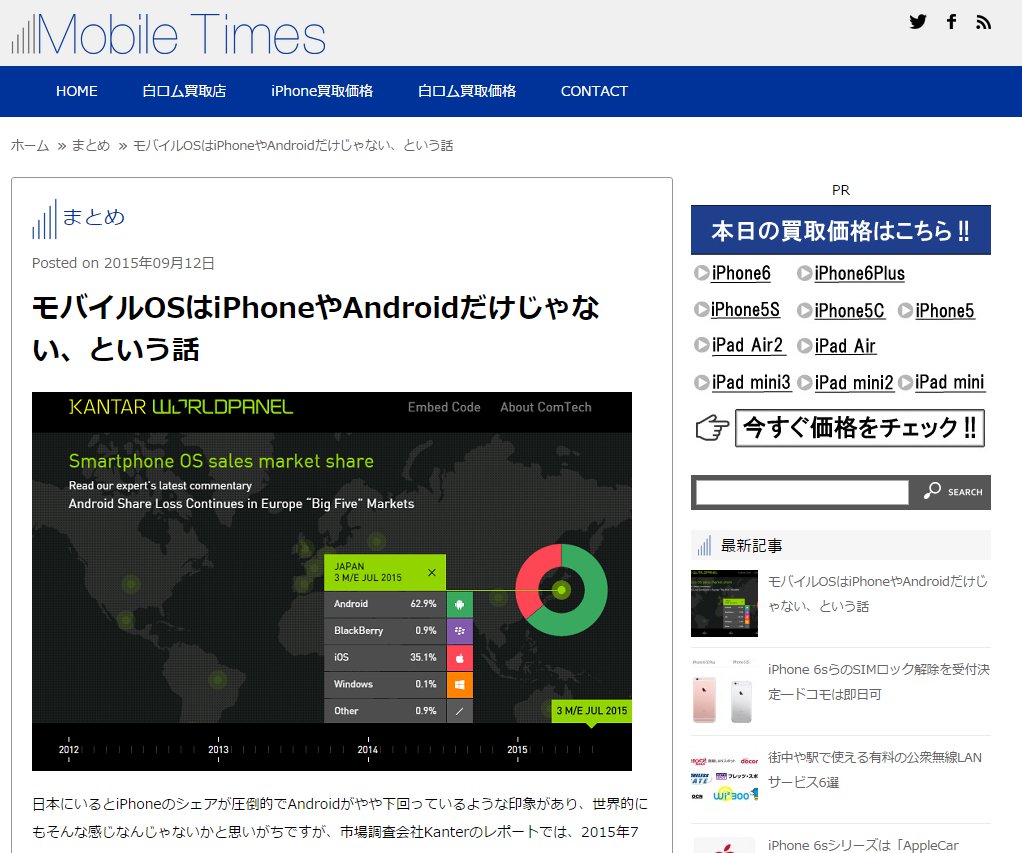1022x853 pixels.
Task: Open the iPhone5S price link
Action: tap(737, 310)
